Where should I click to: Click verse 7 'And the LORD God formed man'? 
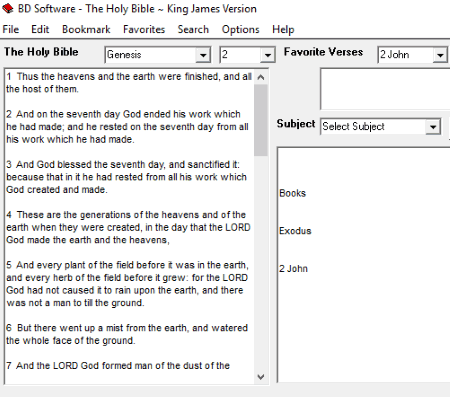tap(118, 366)
